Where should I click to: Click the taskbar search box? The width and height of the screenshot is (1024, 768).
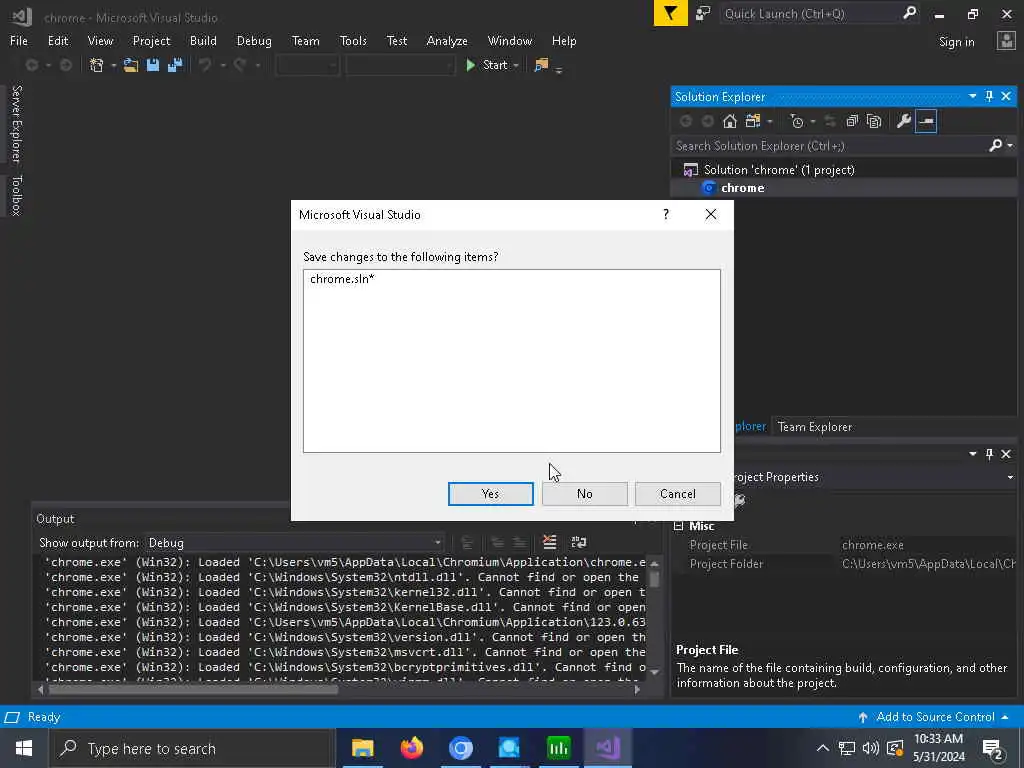(x=193, y=748)
